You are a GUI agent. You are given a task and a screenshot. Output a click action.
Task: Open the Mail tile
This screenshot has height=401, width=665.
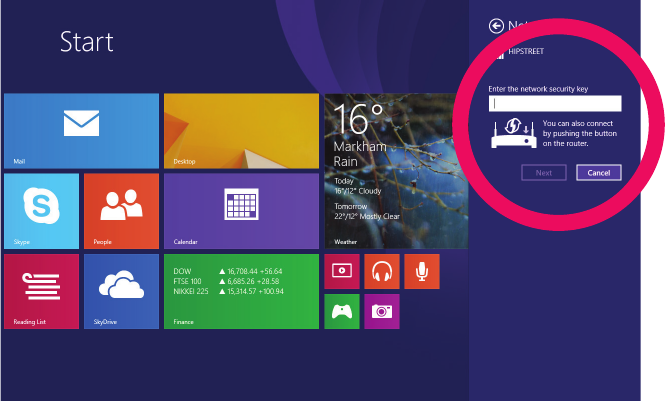(81, 131)
